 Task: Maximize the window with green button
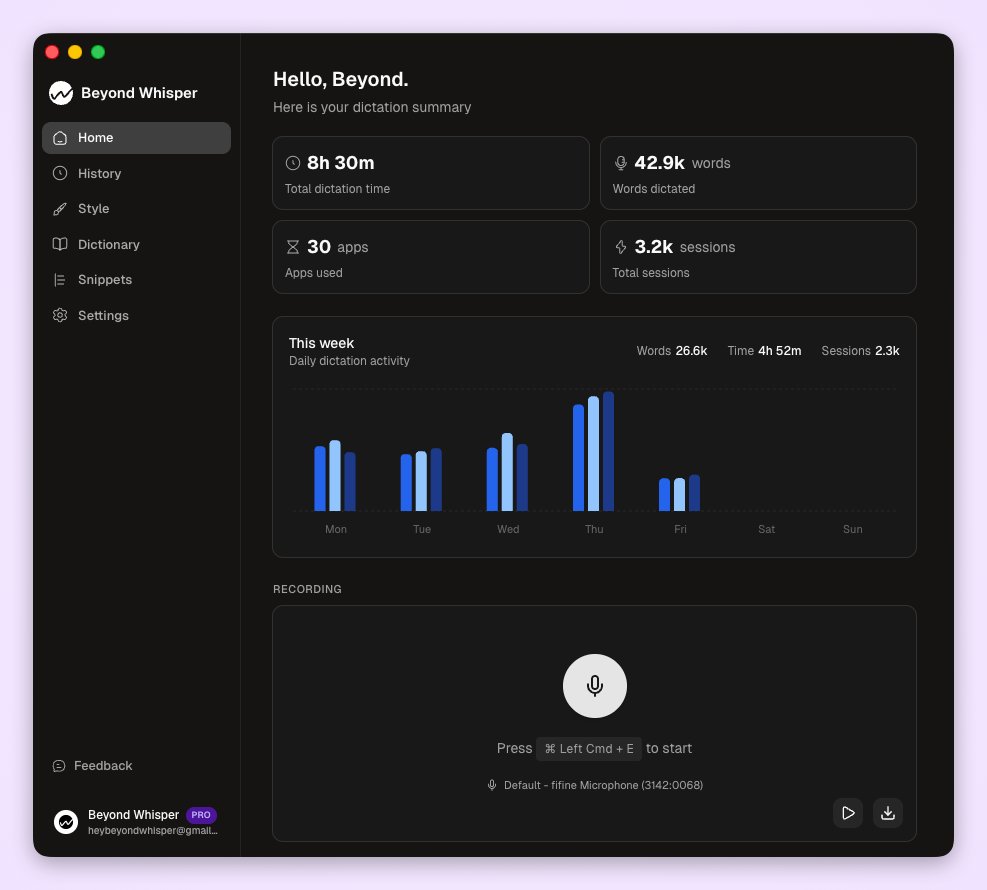pyautogui.click(x=98, y=52)
